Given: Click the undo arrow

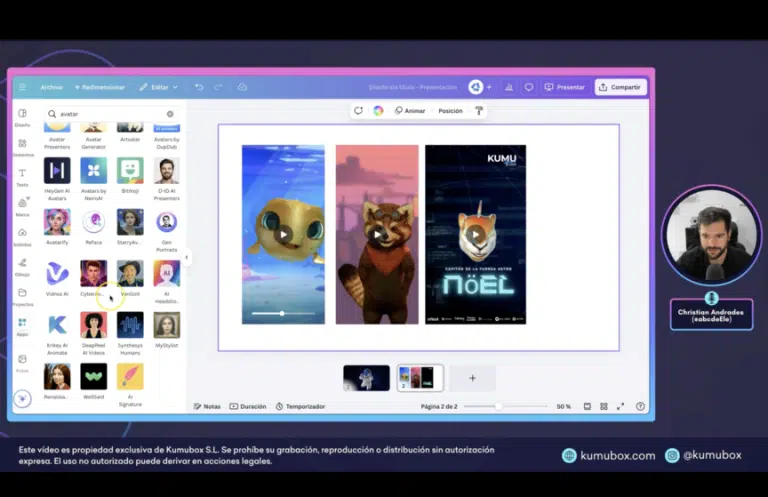Looking at the screenshot, I should (199, 87).
